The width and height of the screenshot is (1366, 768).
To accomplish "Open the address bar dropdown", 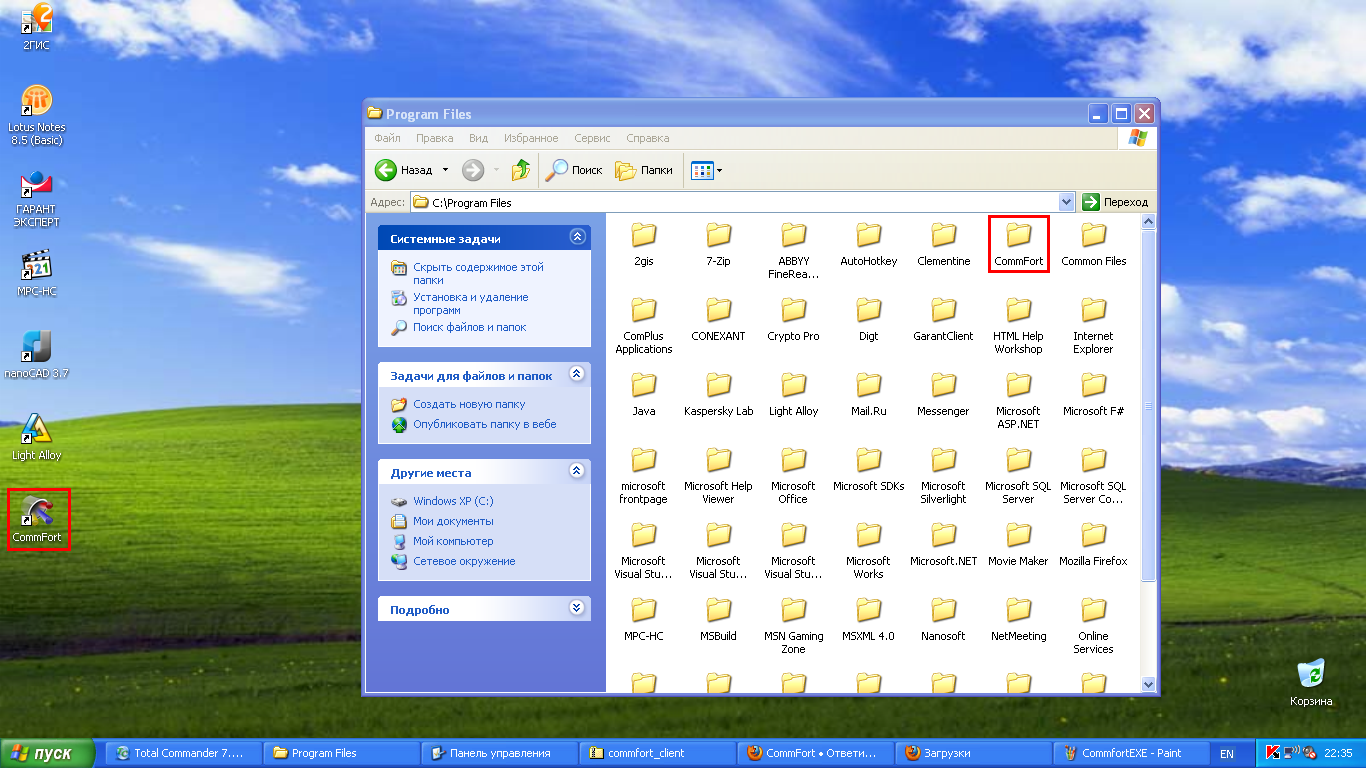I will [1066, 202].
